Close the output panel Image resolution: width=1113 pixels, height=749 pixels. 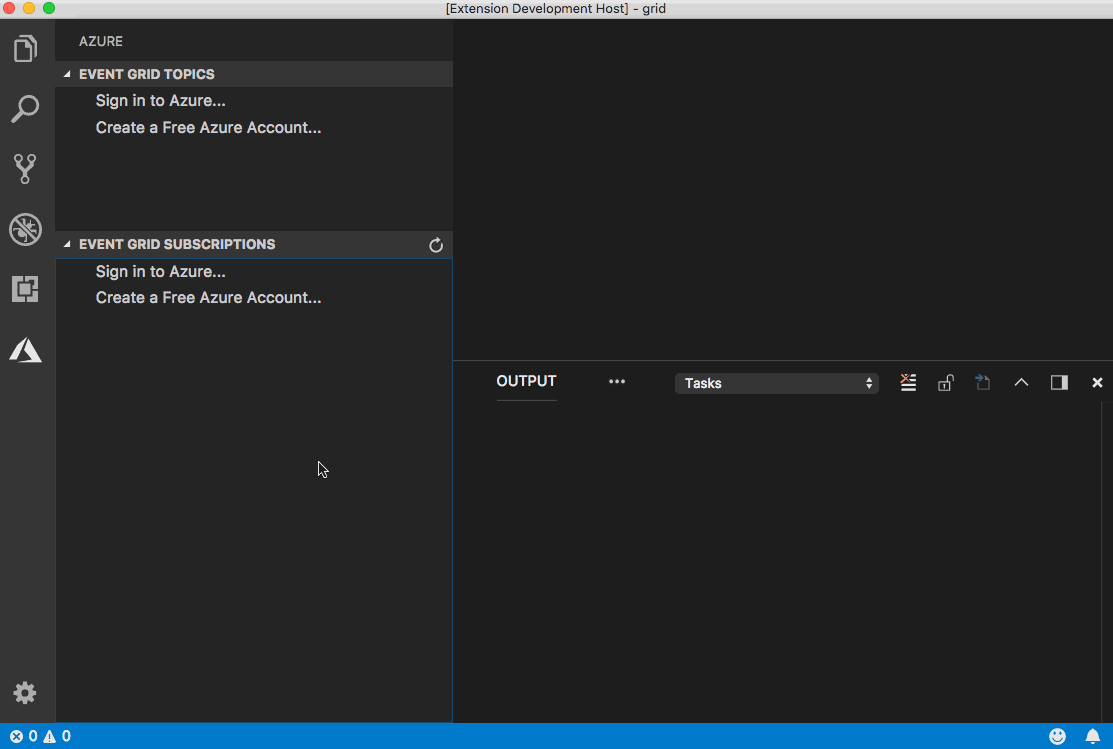coord(1097,383)
